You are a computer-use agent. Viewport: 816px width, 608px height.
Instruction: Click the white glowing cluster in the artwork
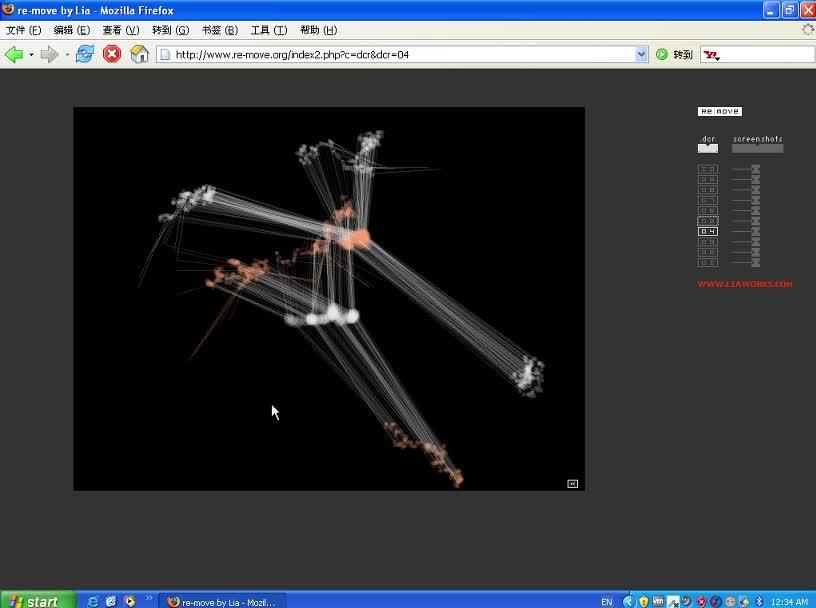coord(325,317)
